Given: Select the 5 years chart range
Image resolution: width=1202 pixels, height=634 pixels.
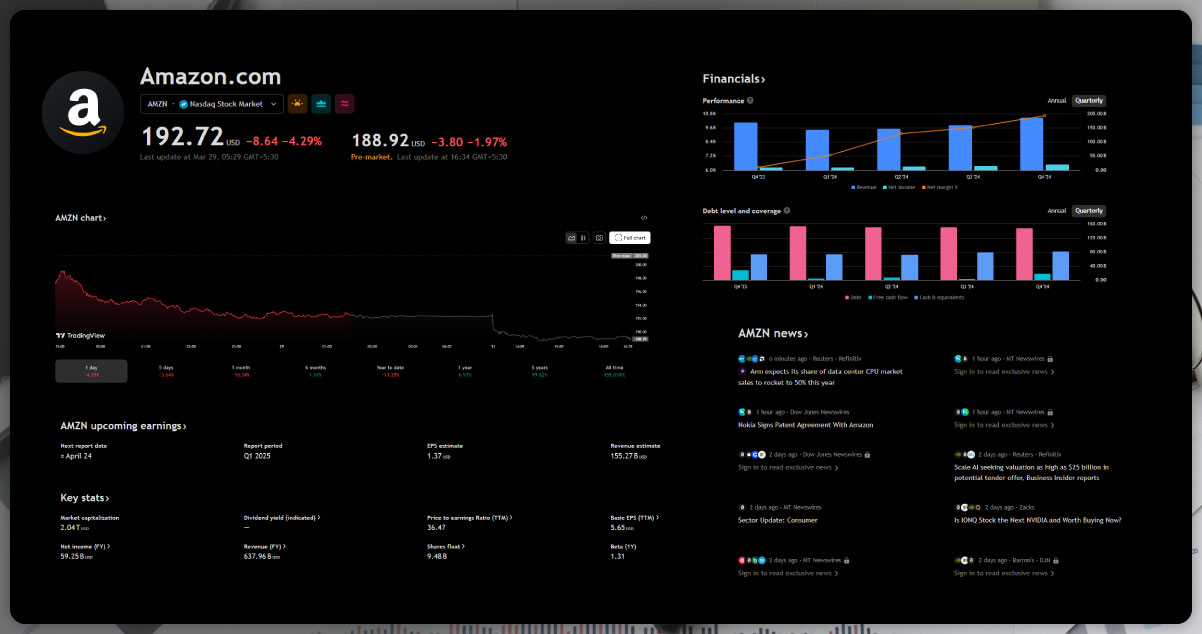Looking at the screenshot, I should (x=540, y=371).
